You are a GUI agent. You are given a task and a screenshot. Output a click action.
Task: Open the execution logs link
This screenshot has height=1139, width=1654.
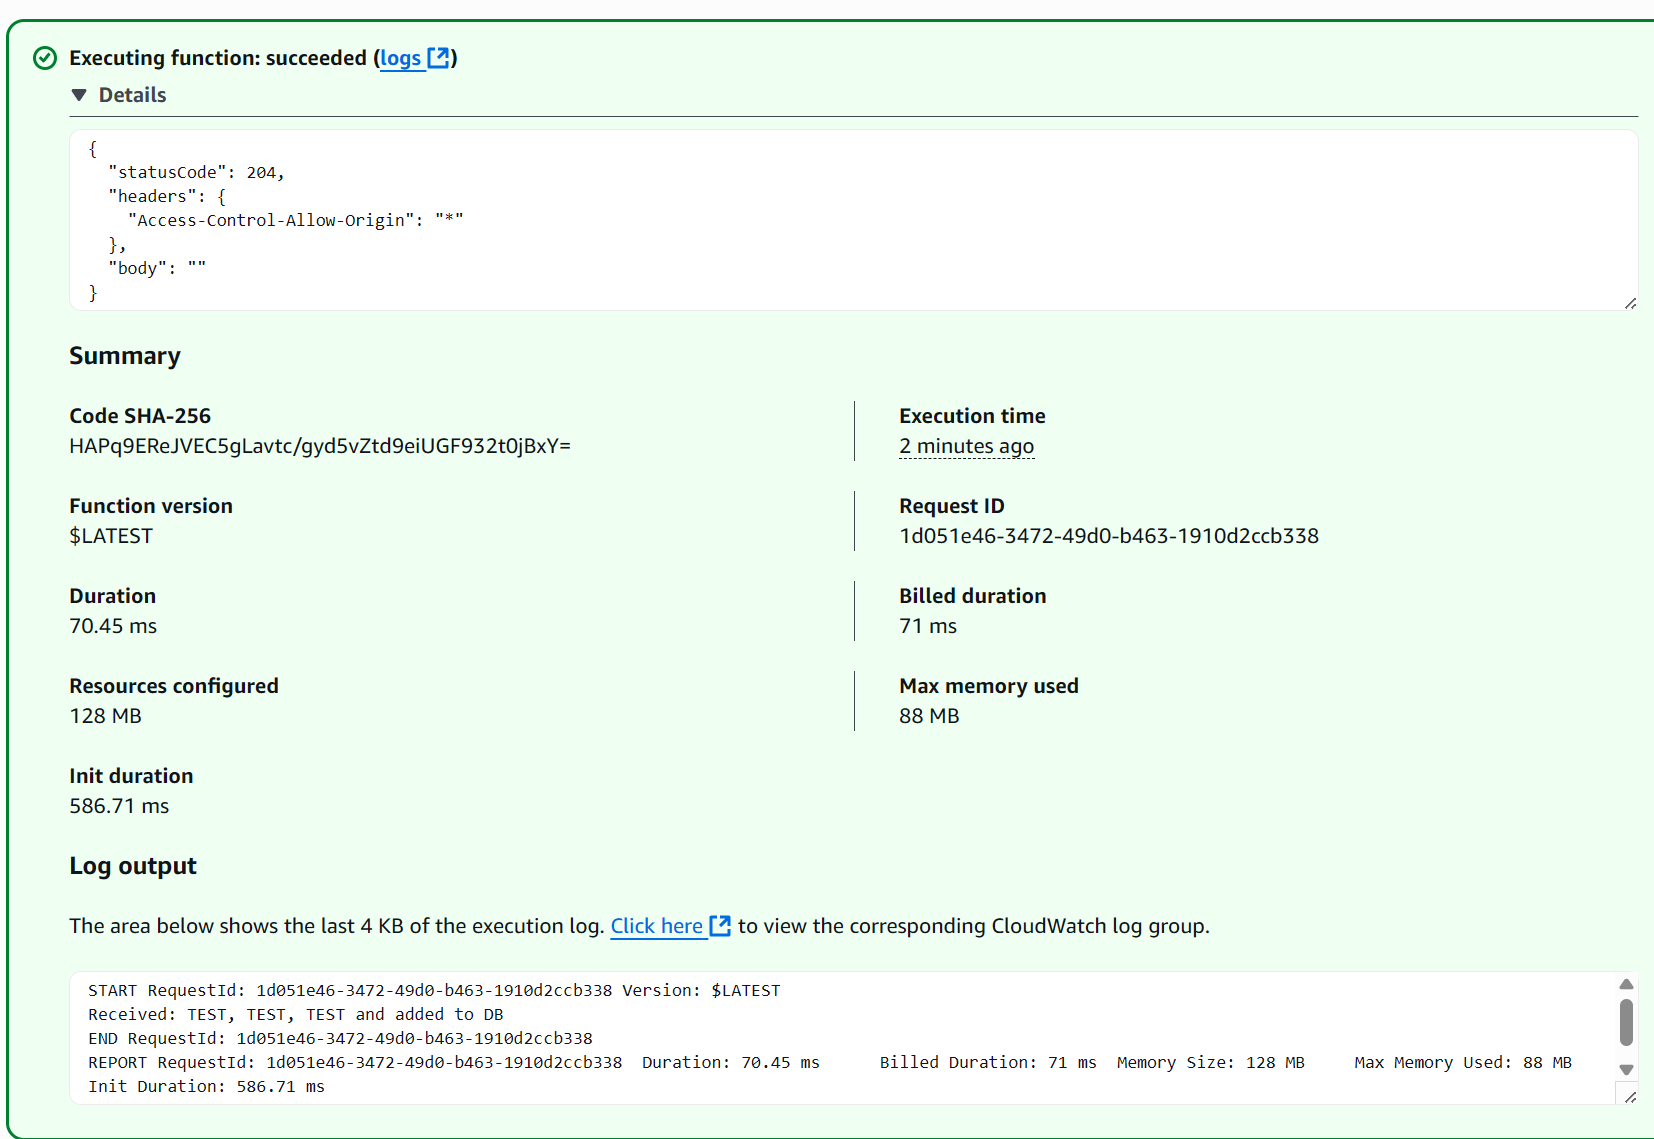(400, 58)
